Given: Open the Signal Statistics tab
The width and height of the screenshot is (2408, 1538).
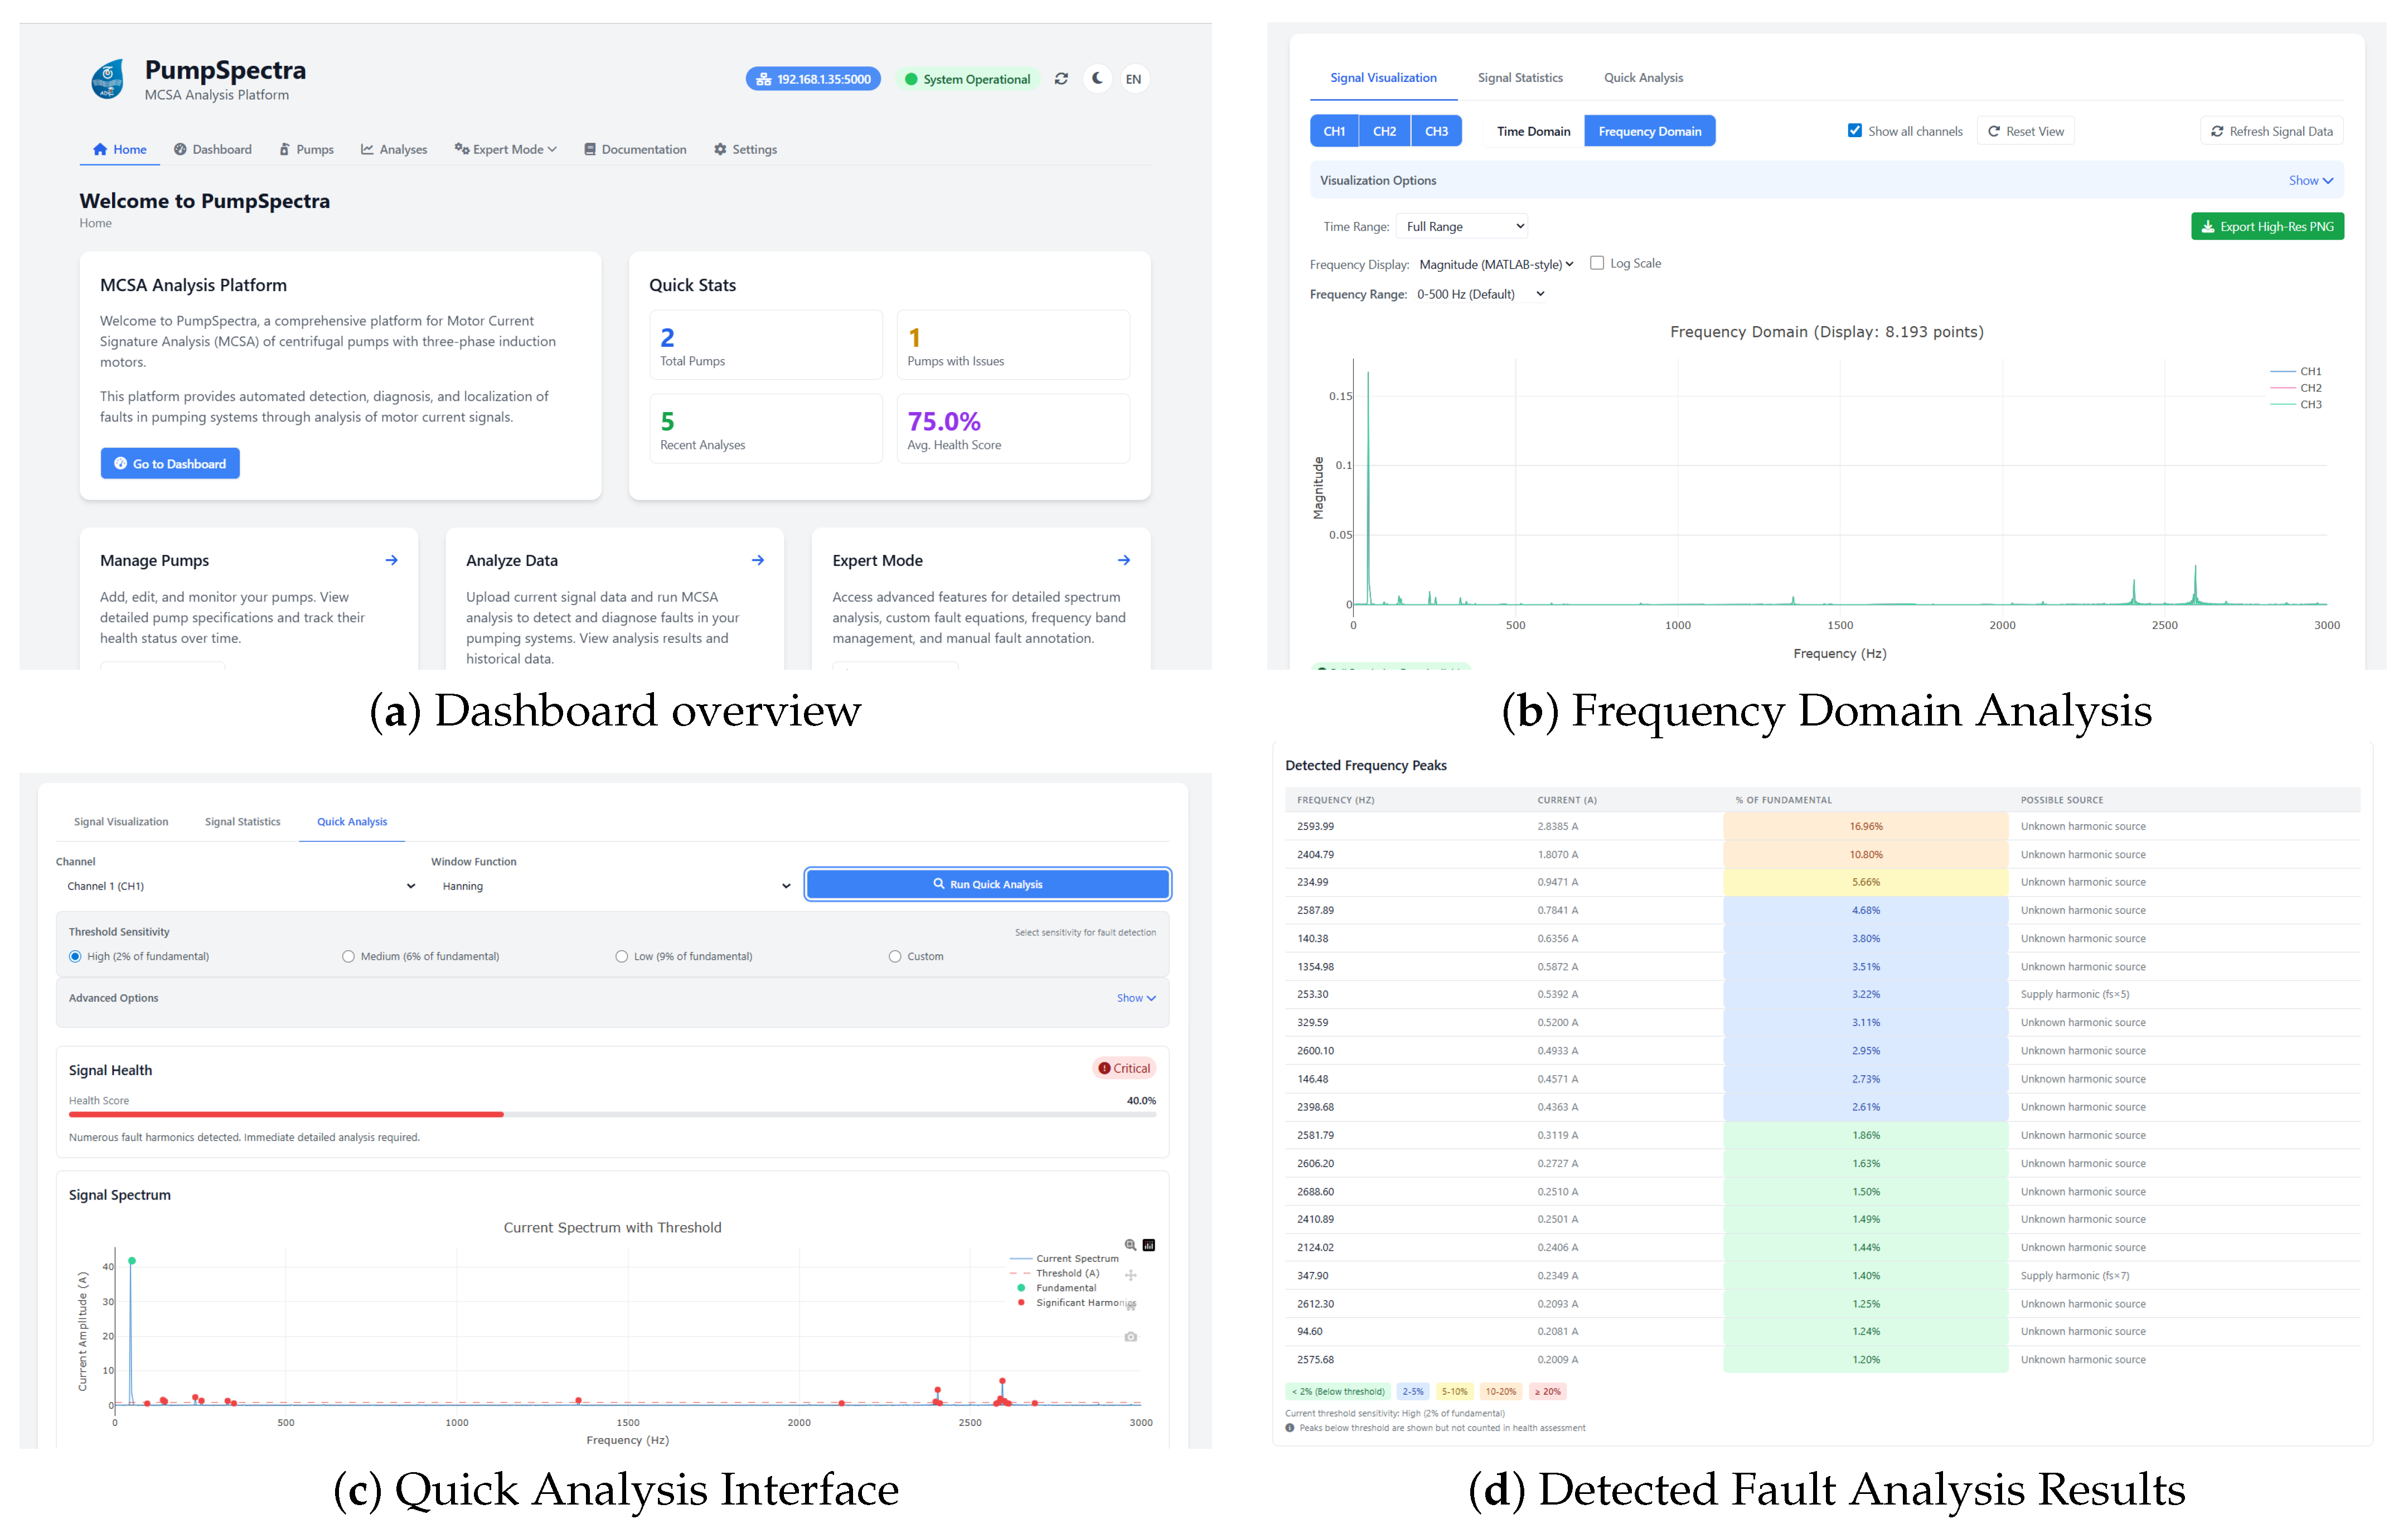Looking at the screenshot, I should (1520, 78).
